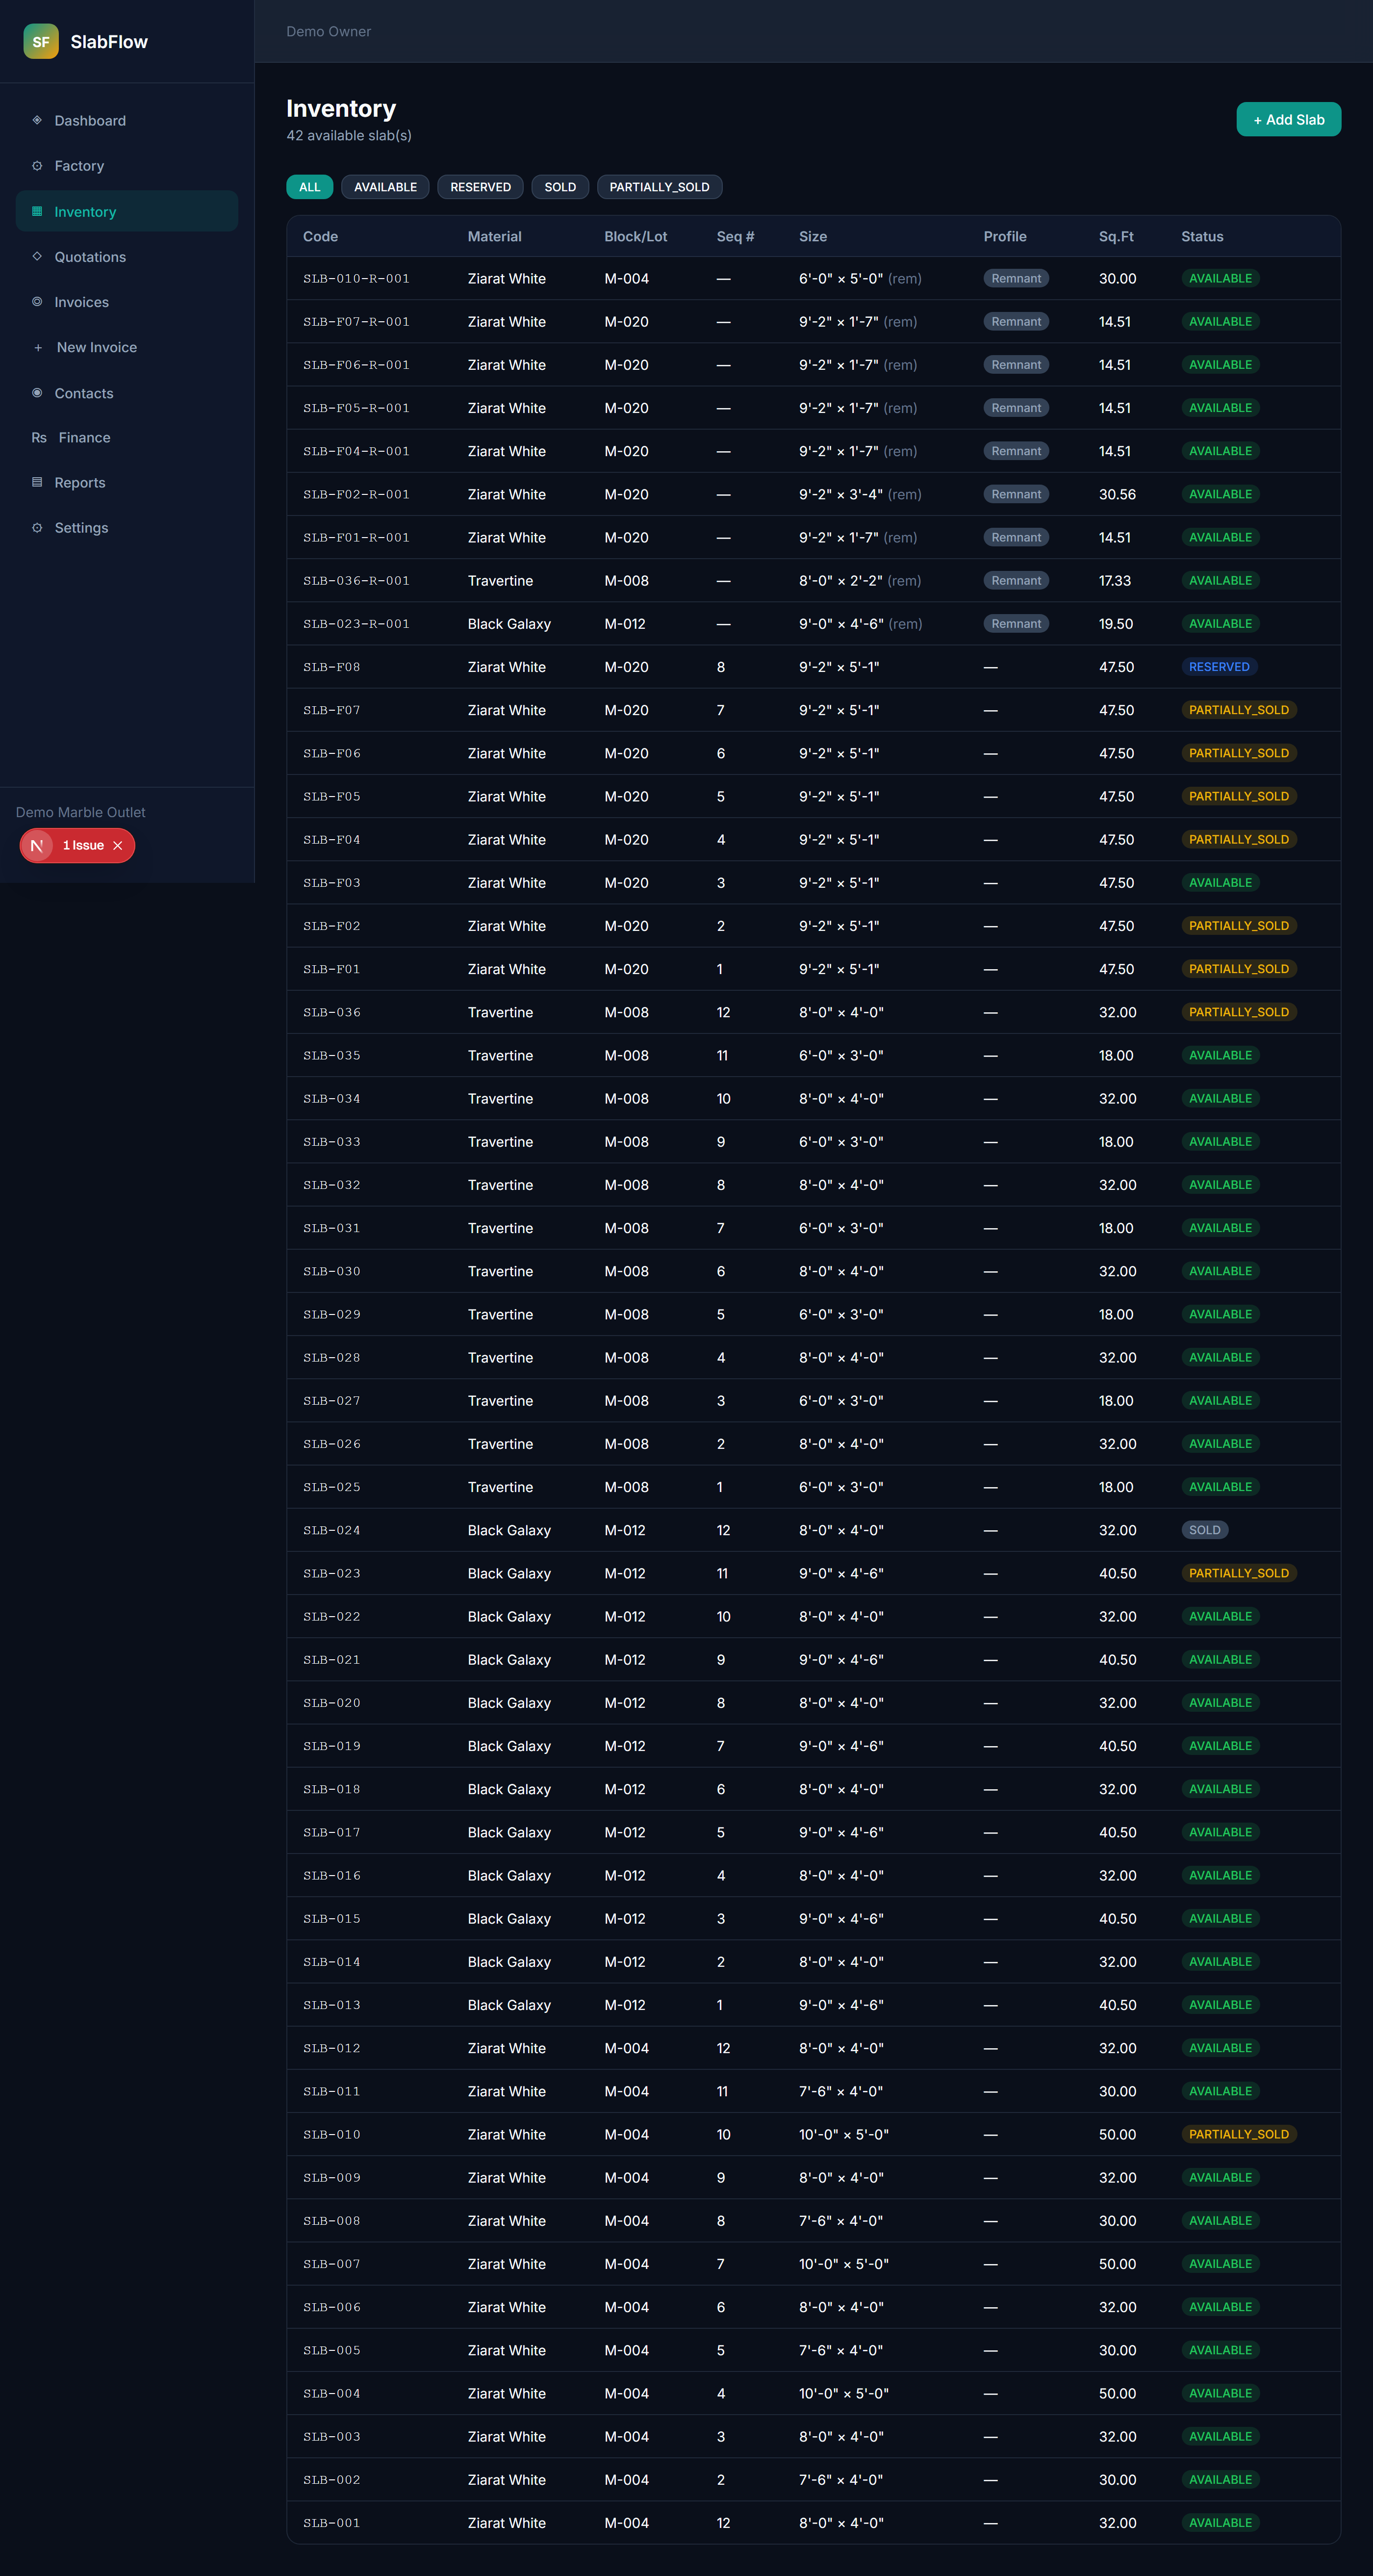Select slab code SLB-018
This screenshot has width=1373, height=2576.
332,1790
